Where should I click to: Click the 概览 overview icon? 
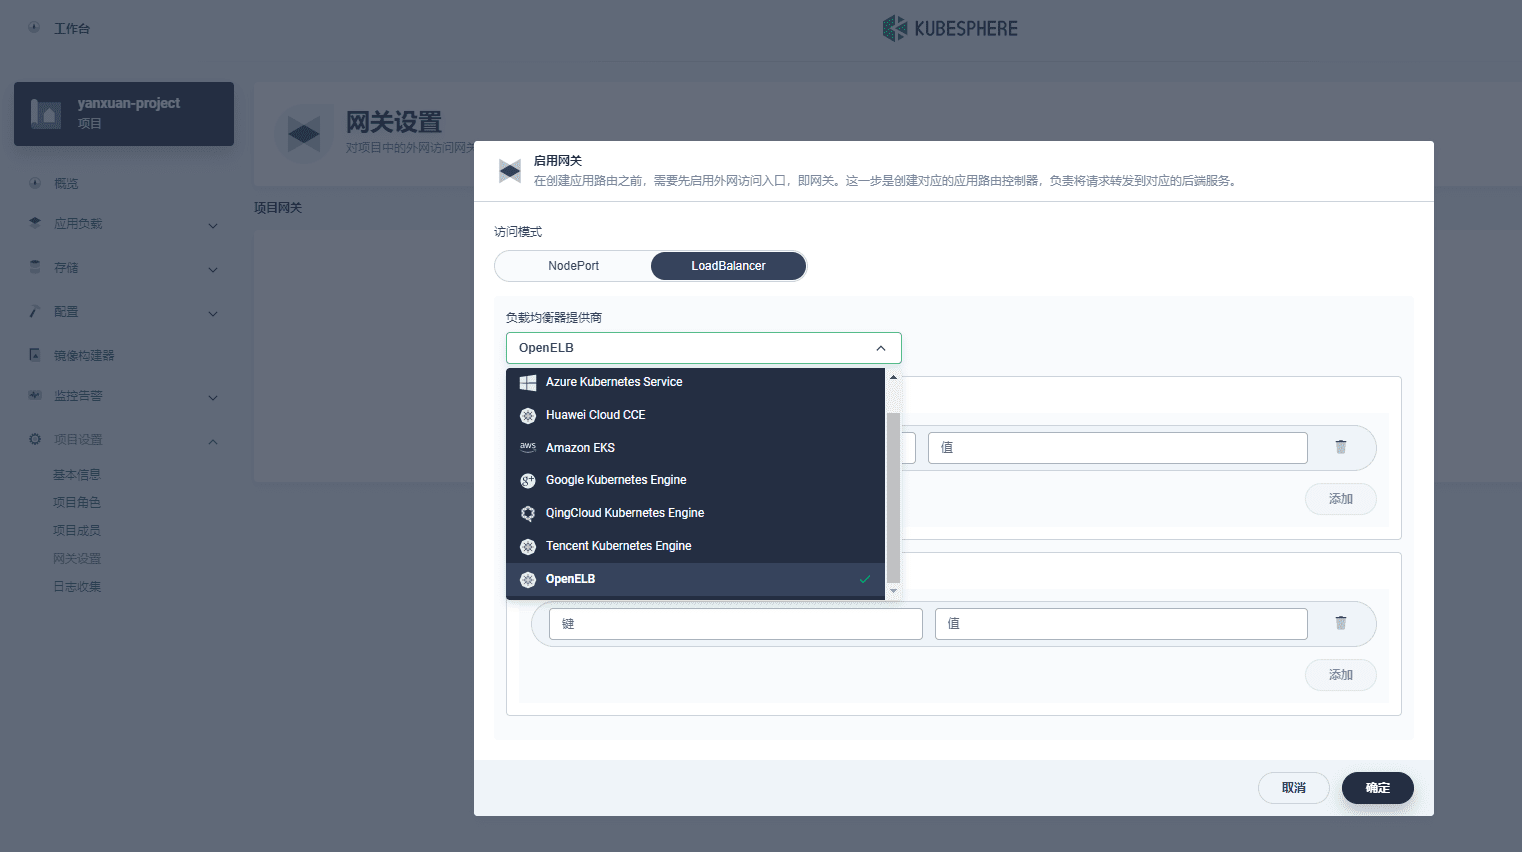(35, 183)
